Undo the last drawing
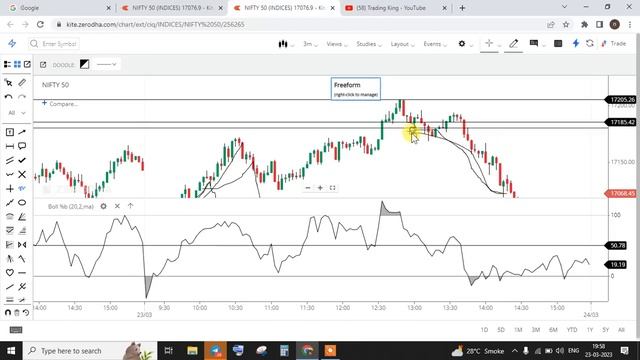 [9, 97]
